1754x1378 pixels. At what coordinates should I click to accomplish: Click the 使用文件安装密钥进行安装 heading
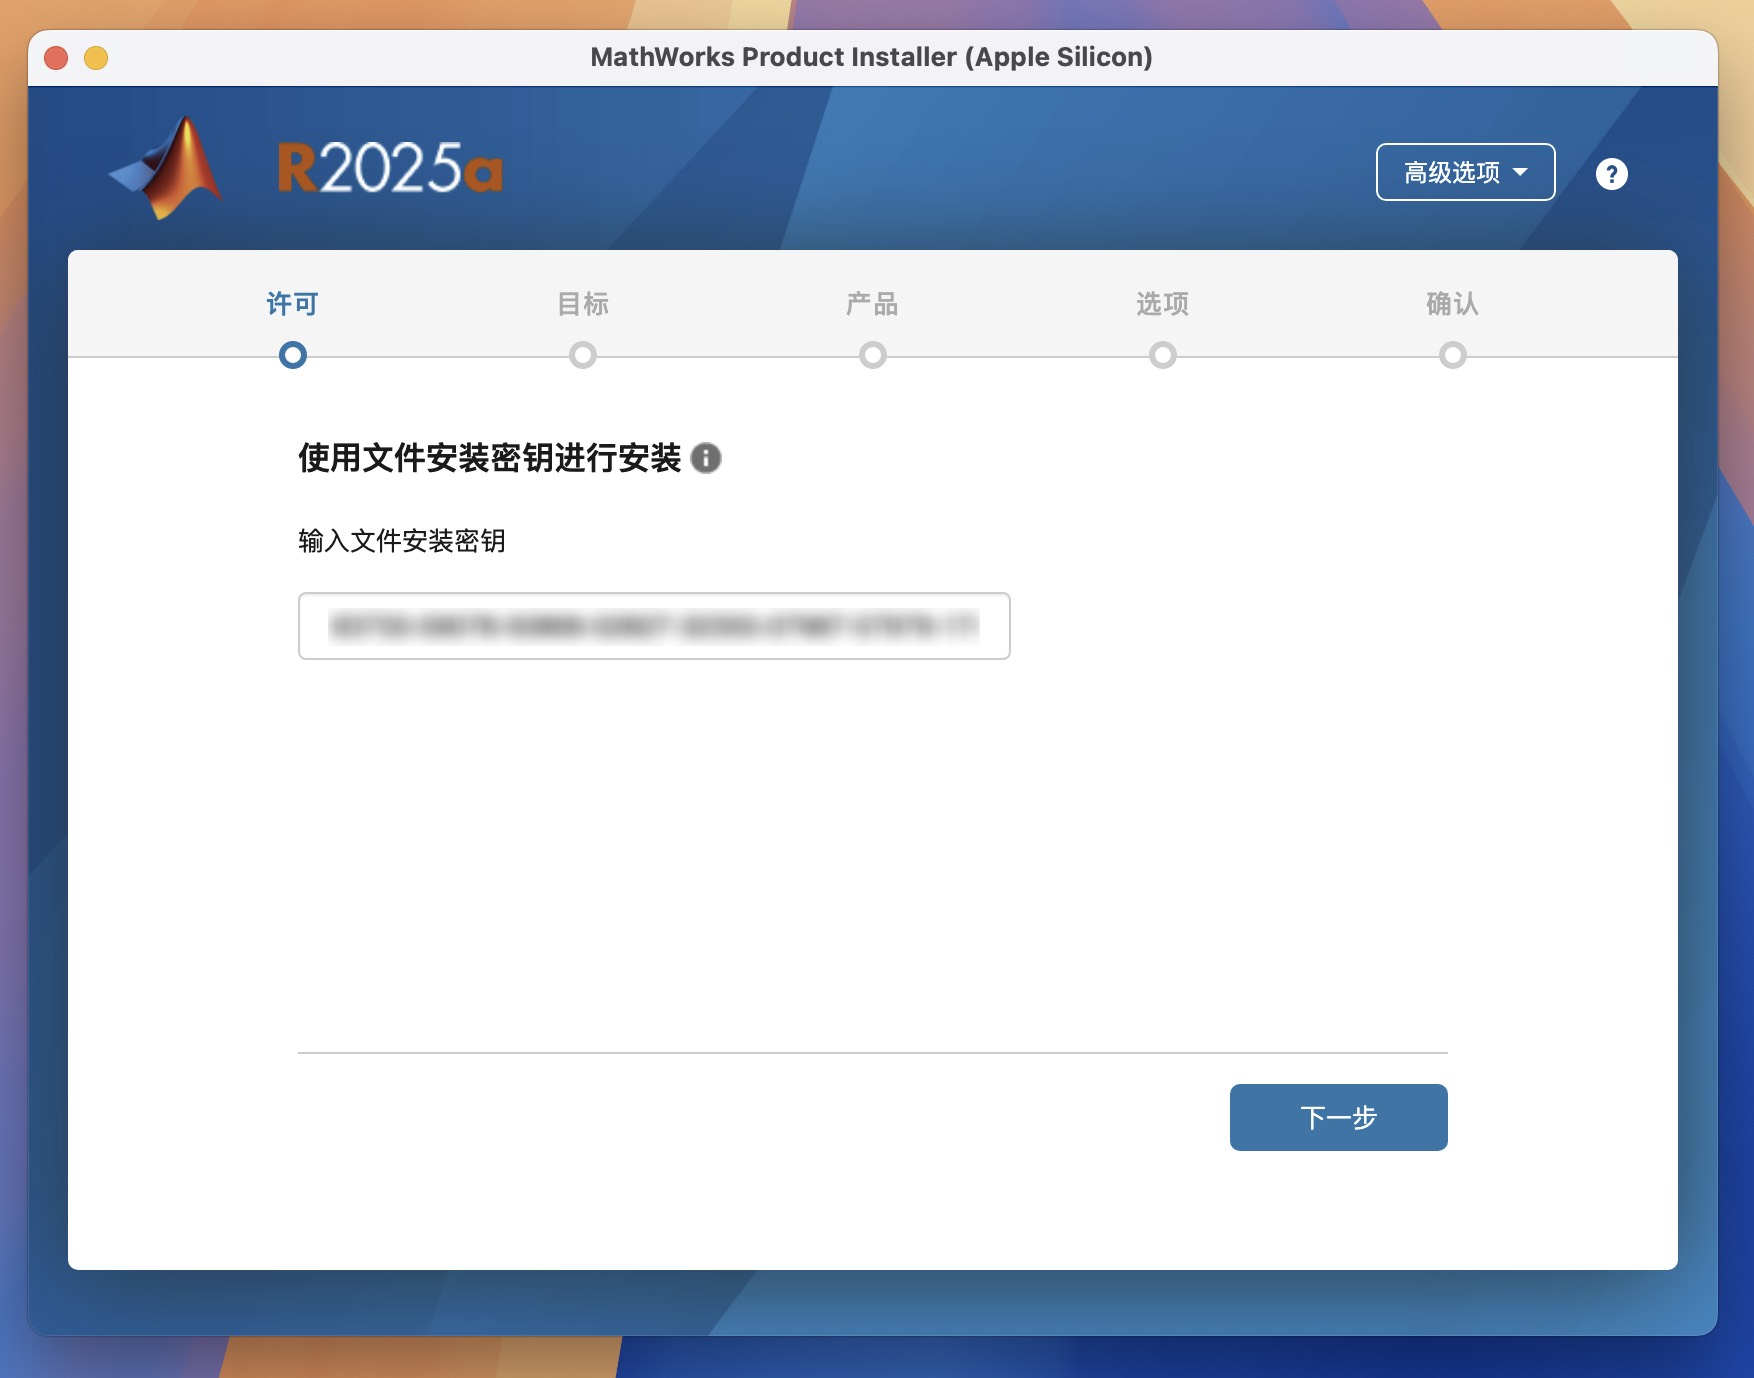tap(489, 458)
